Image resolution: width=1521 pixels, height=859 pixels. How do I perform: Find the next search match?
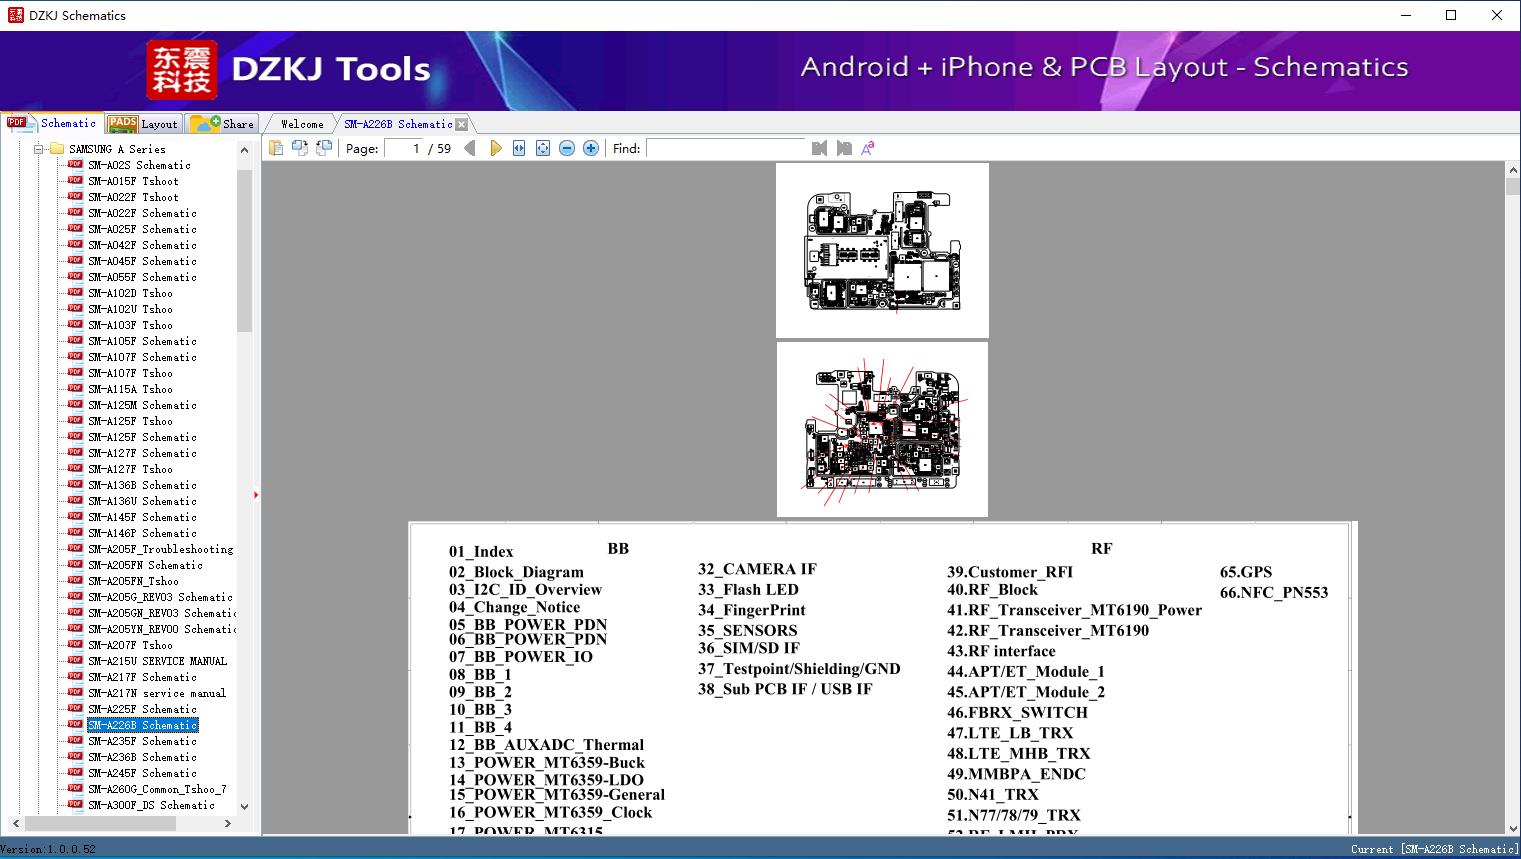click(x=844, y=148)
